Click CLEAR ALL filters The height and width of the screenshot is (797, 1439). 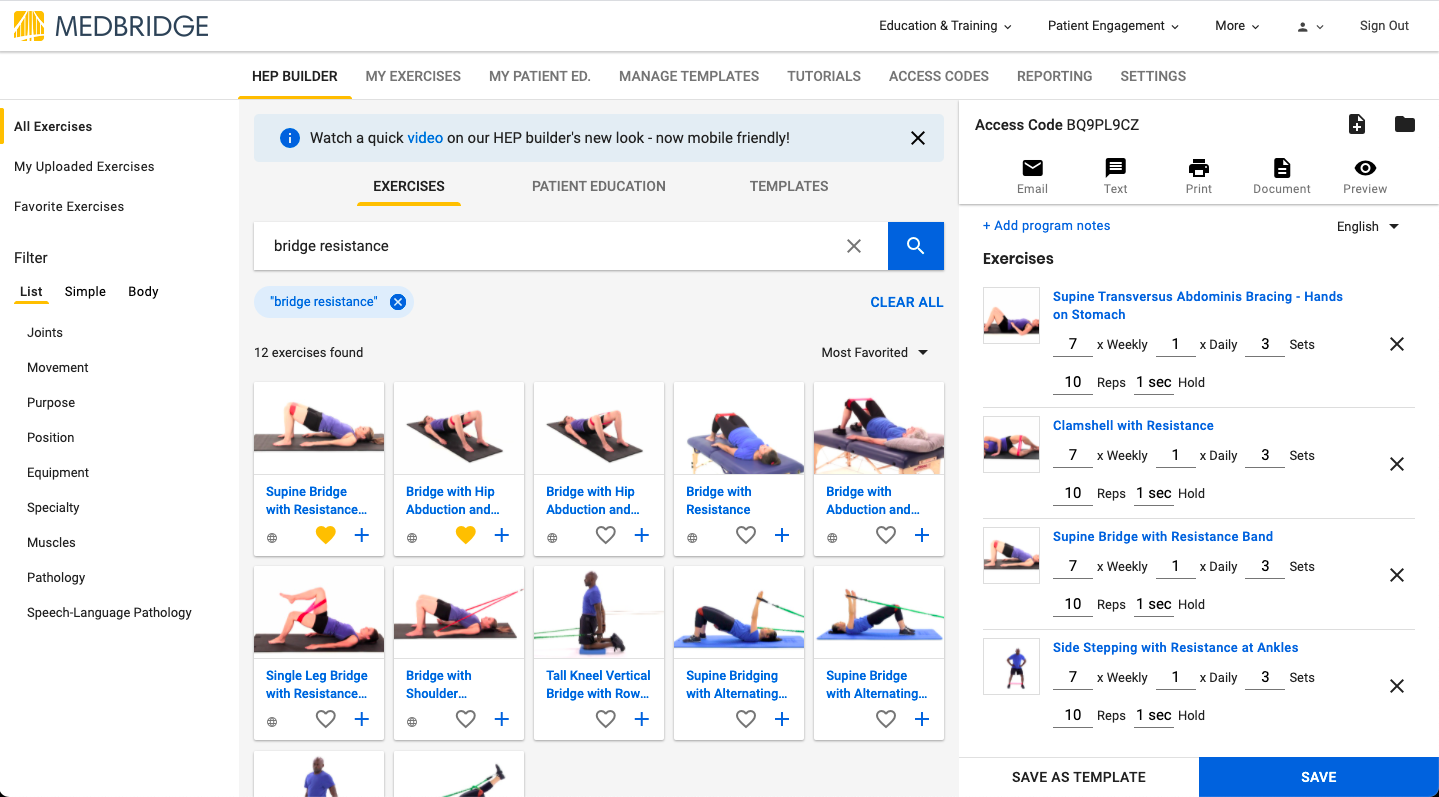907,302
